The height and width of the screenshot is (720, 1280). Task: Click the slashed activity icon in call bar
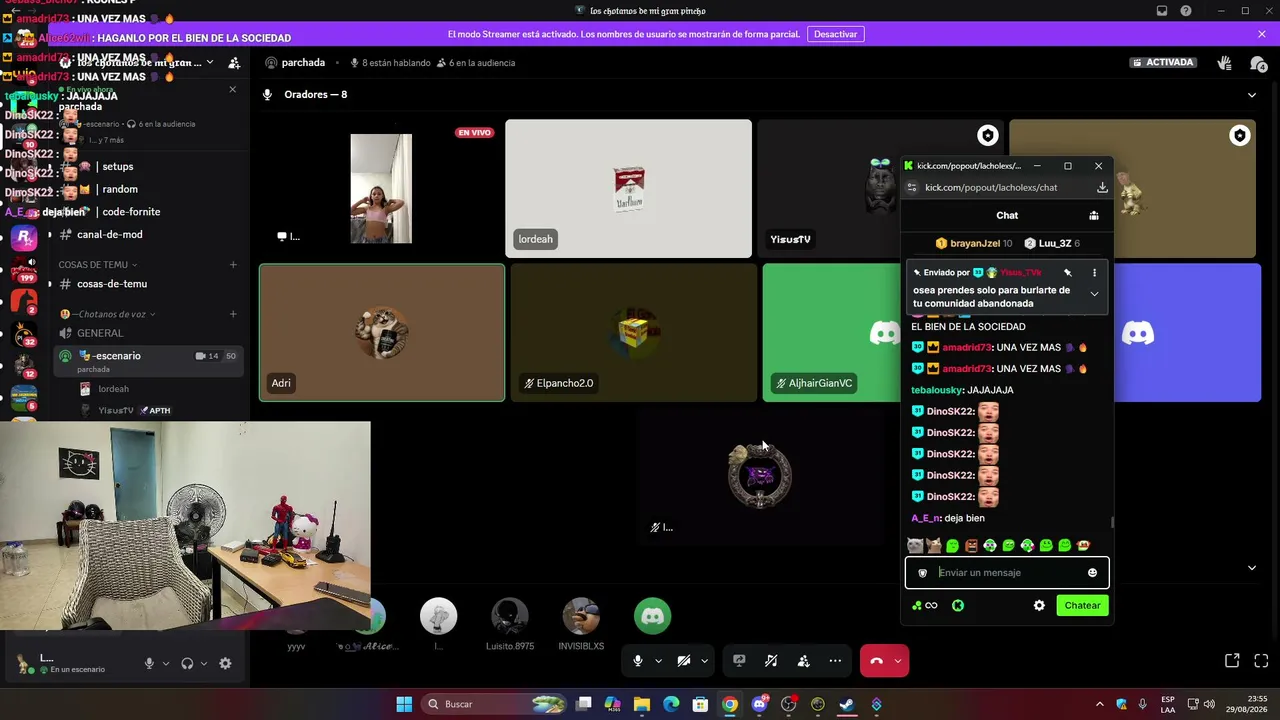click(x=771, y=661)
